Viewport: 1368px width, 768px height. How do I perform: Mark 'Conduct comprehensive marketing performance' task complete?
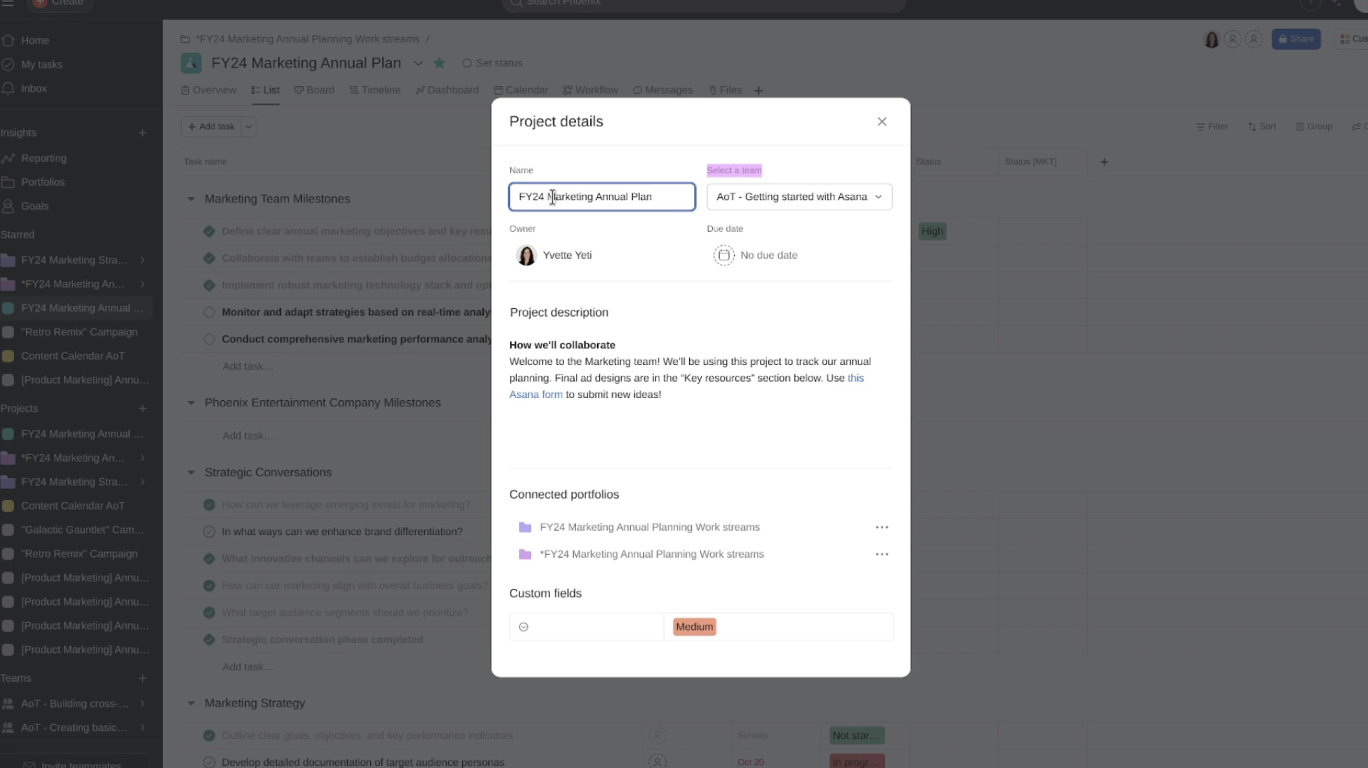209,339
